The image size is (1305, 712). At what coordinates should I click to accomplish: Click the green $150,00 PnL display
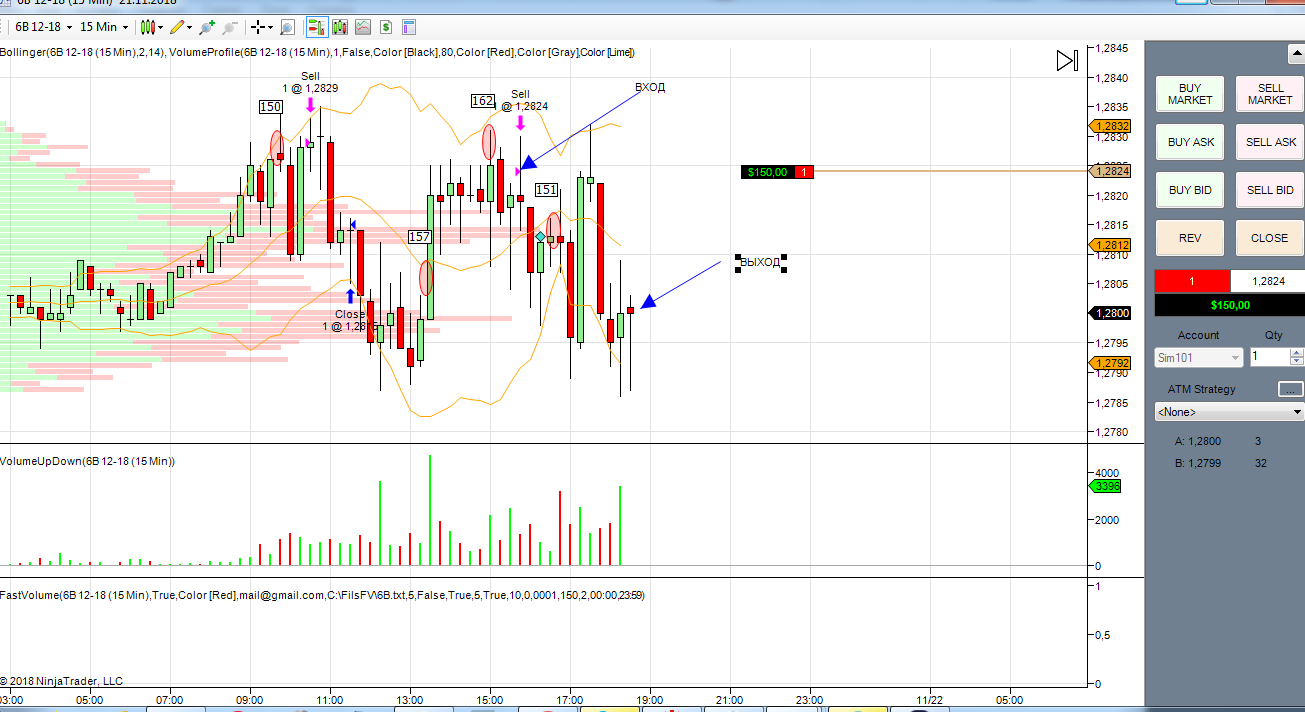(x=1229, y=305)
